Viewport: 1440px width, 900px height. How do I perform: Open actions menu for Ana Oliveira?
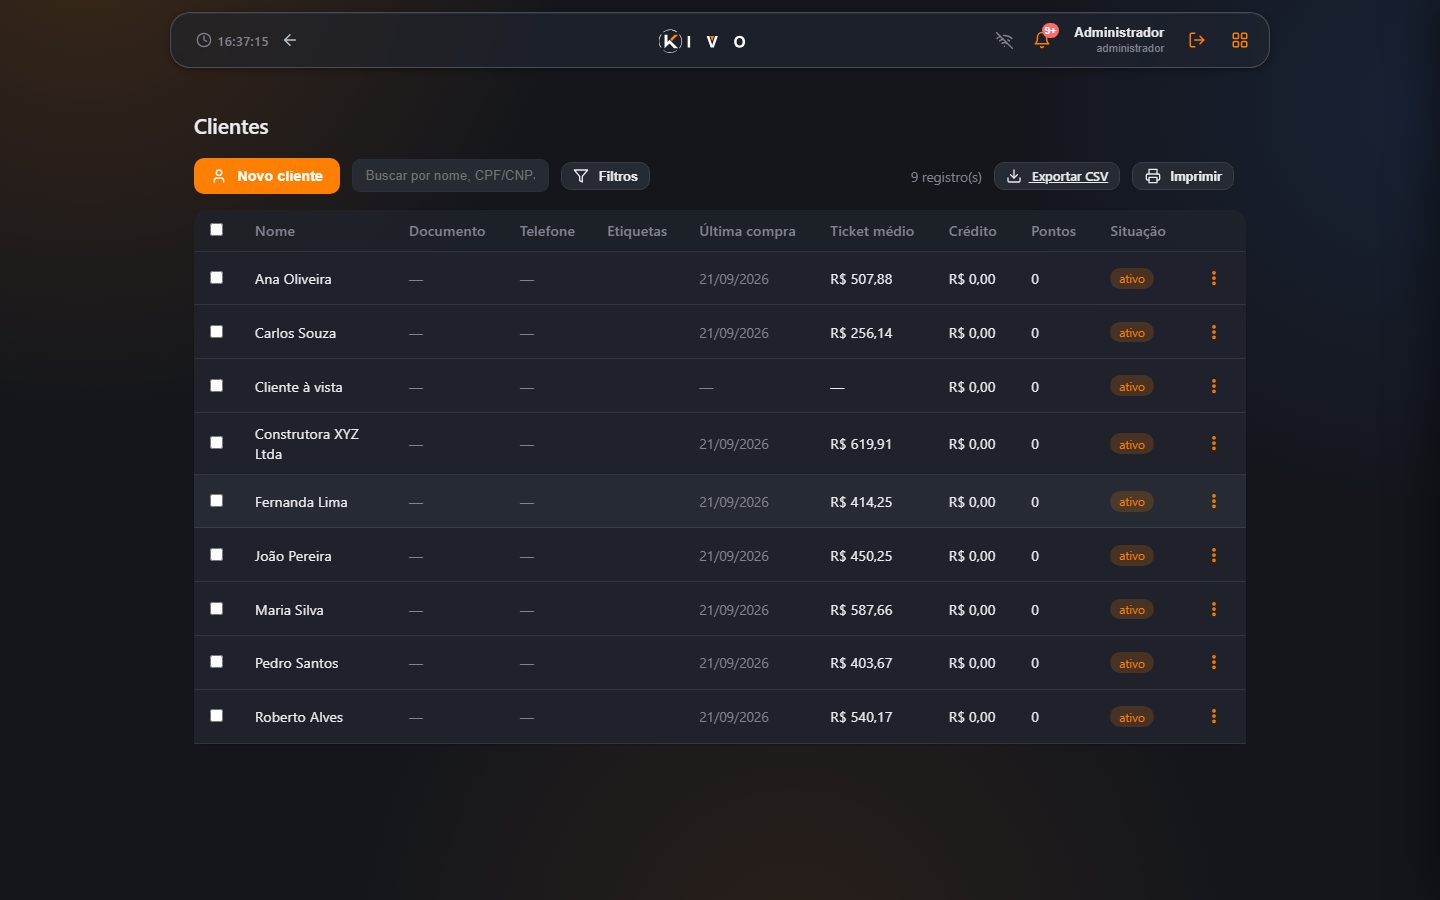pyautogui.click(x=1214, y=278)
